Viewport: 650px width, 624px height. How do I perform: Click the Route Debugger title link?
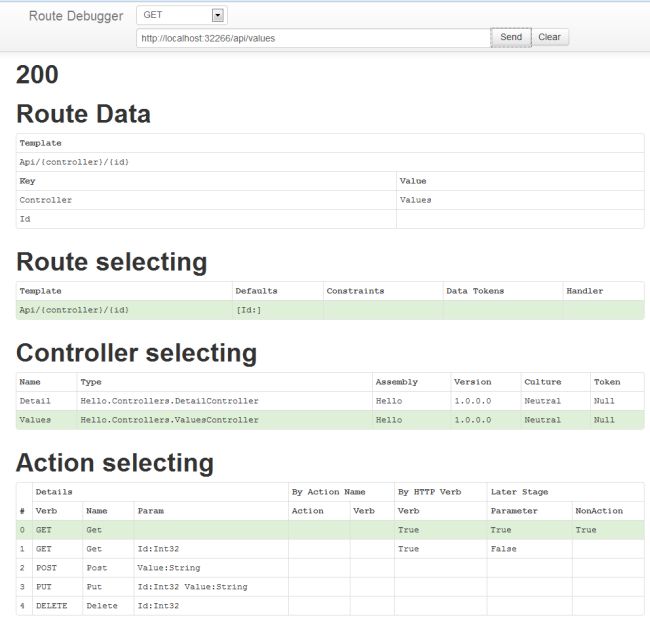[76, 16]
